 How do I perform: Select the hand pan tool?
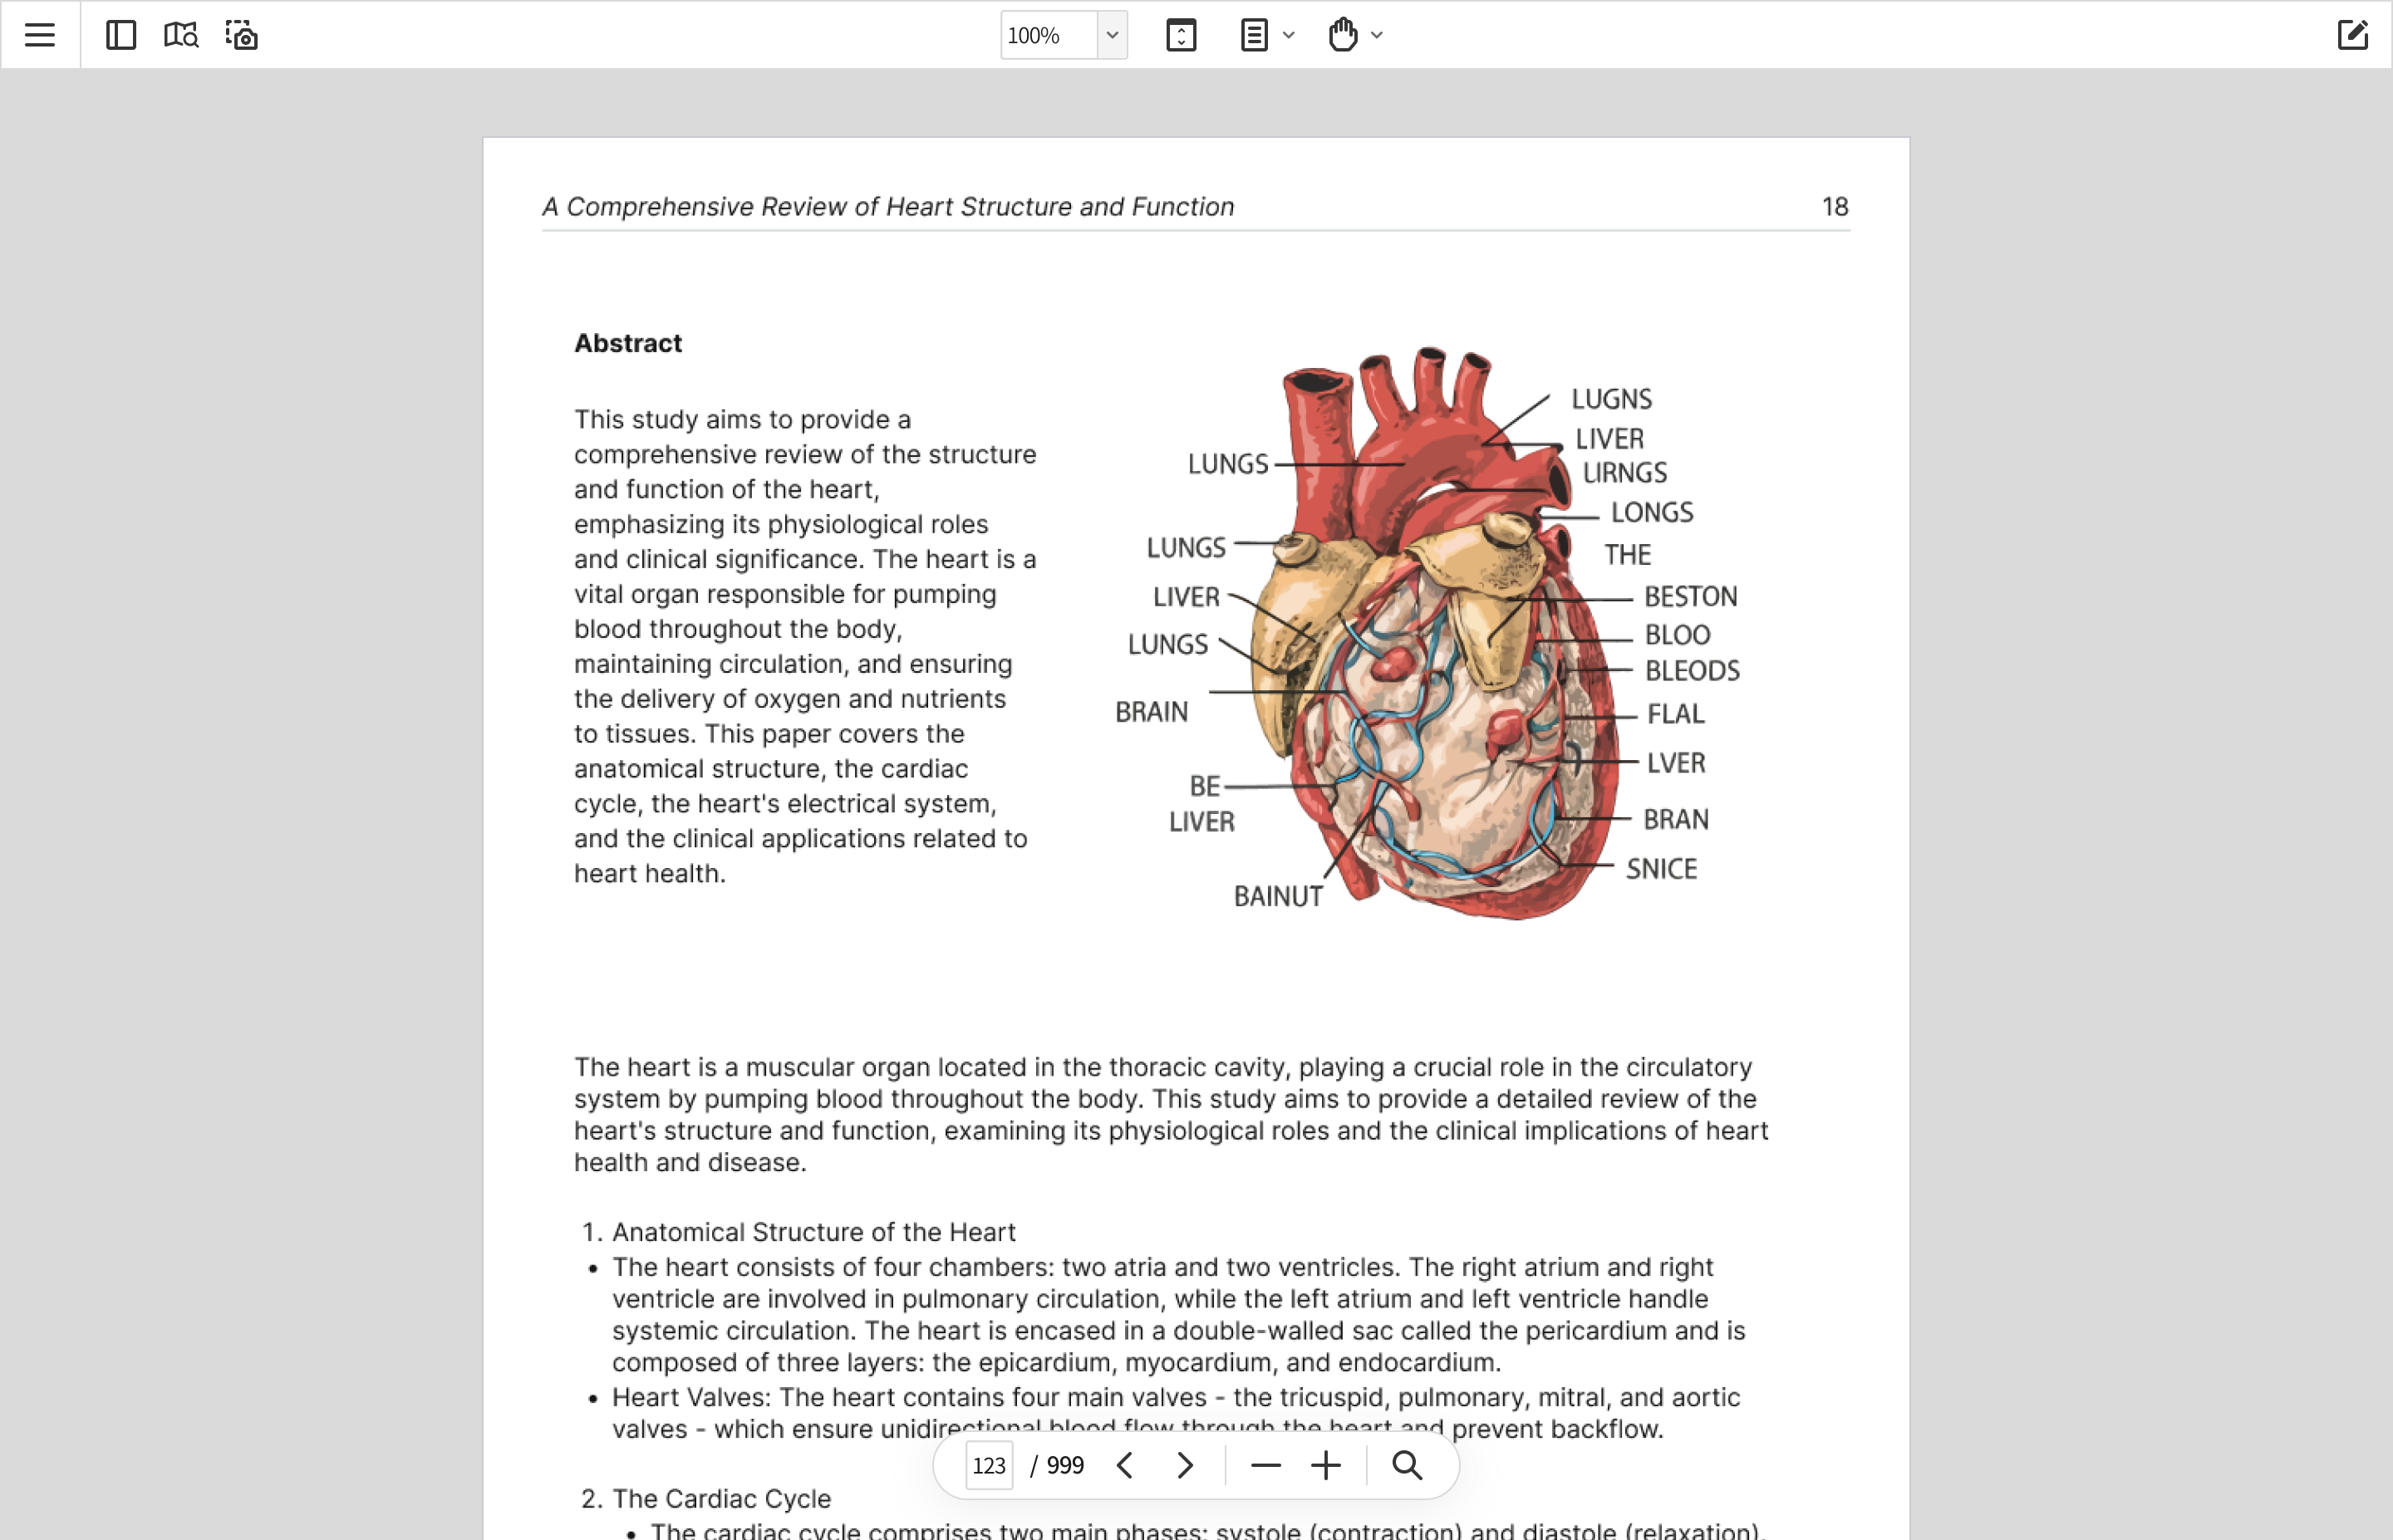pyautogui.click(x=1343, y=35)
